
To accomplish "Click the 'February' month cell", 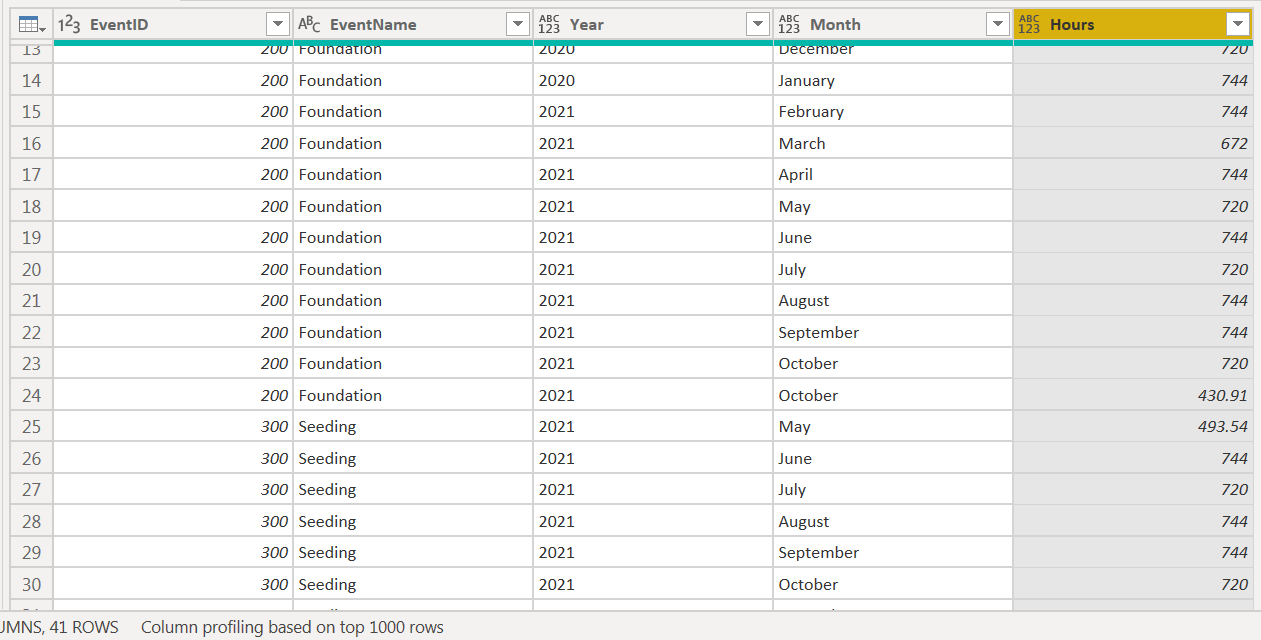I will click(x=893, y=112).
